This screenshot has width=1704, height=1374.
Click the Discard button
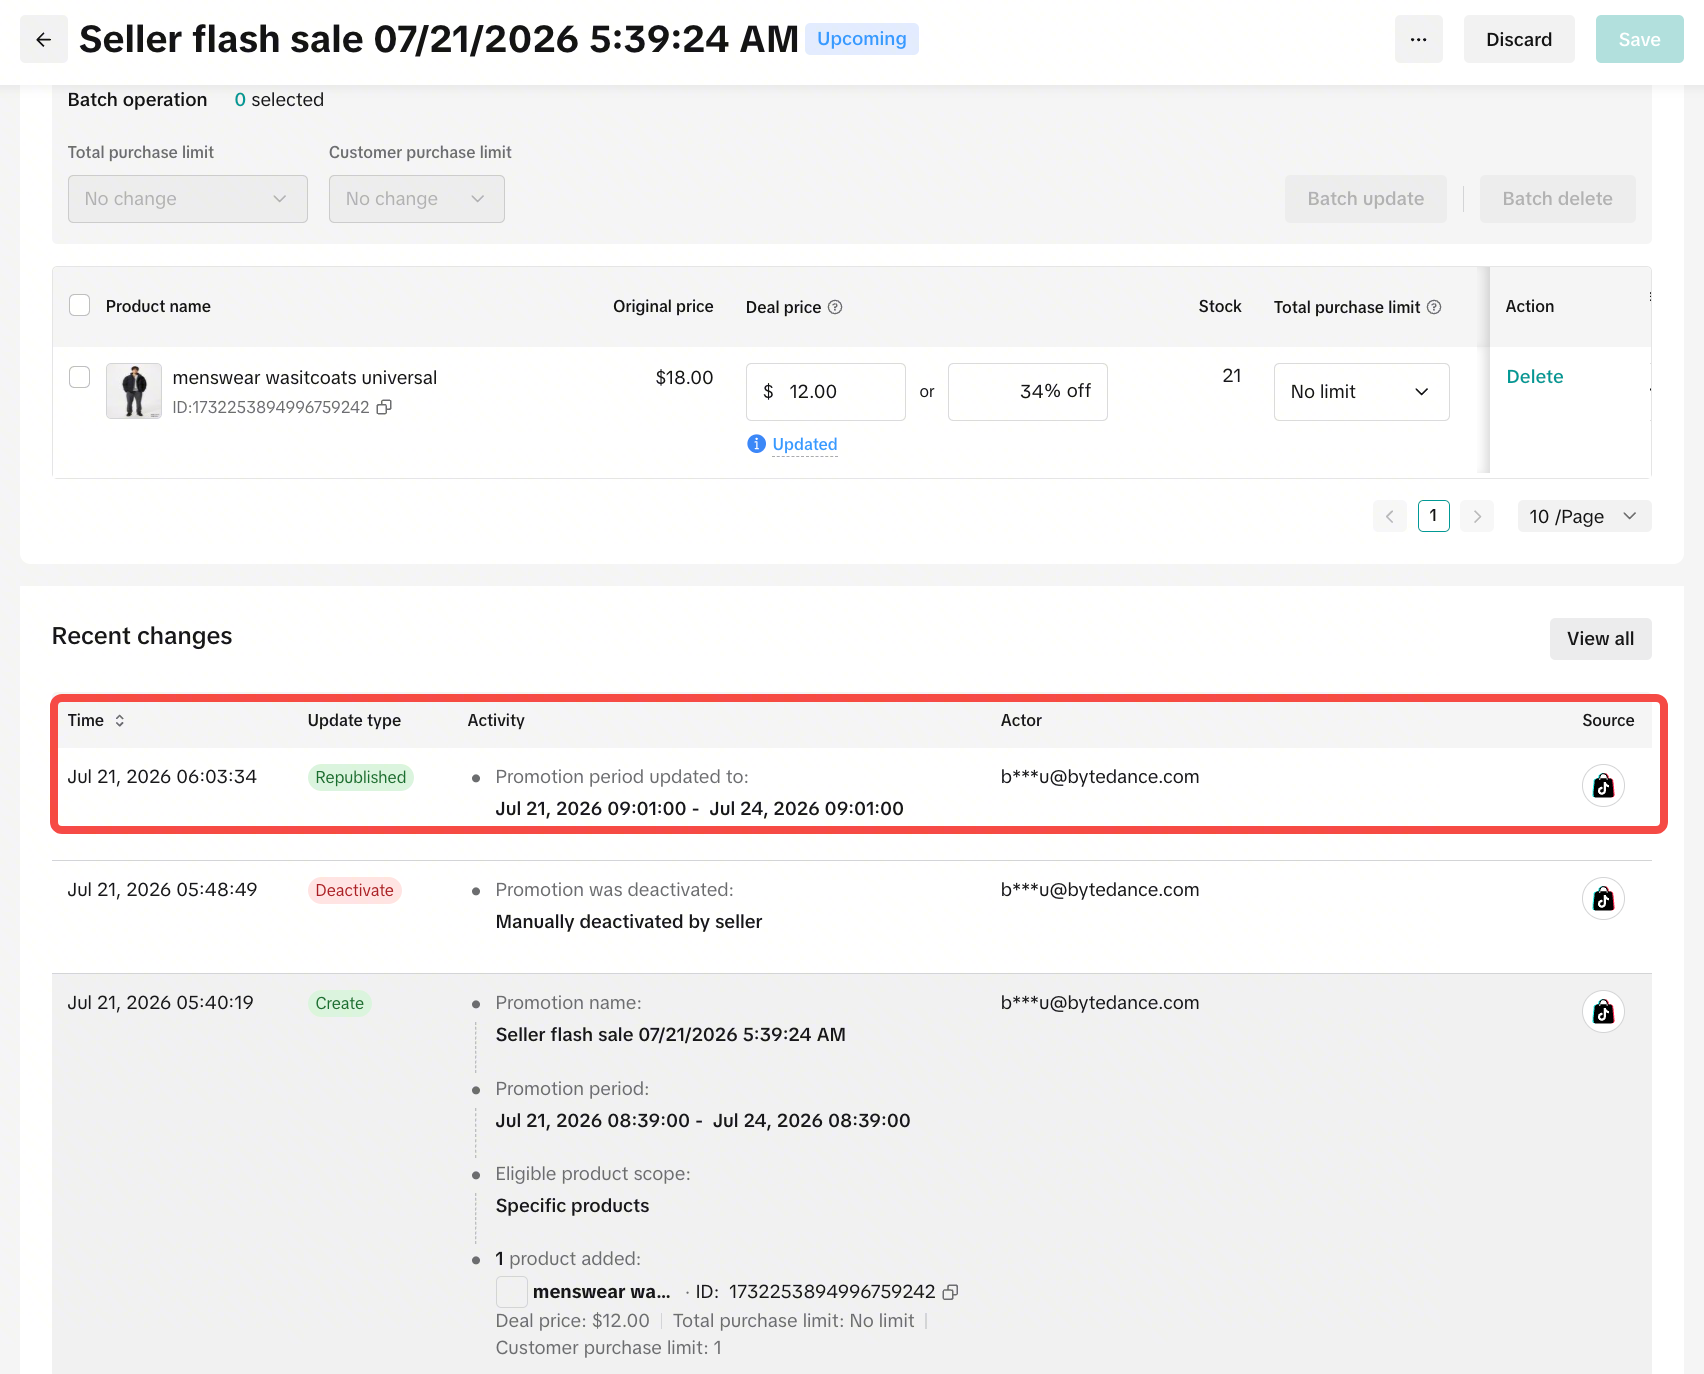pos(1519,39)
